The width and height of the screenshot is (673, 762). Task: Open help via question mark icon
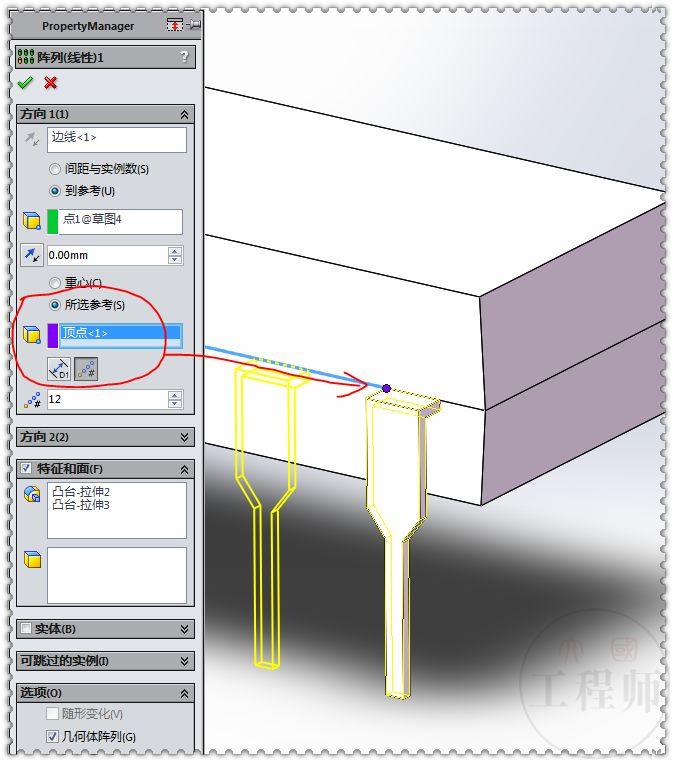pos(184,57)
